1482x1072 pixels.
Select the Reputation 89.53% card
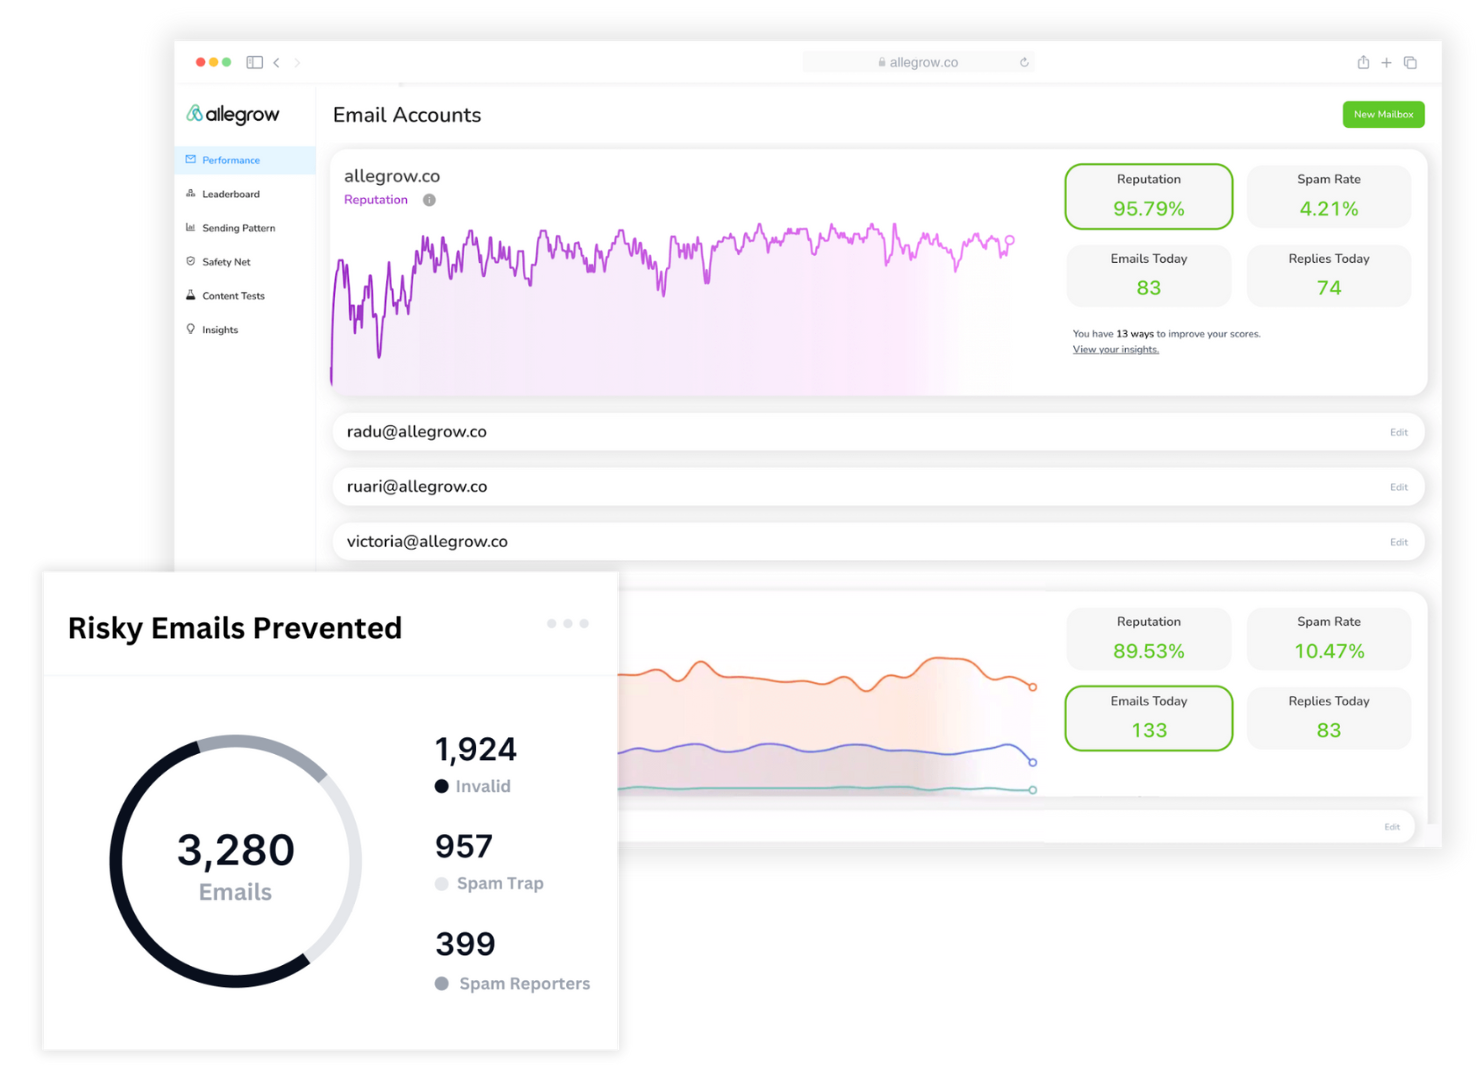pyautogui.click(x=1148, y=638)
